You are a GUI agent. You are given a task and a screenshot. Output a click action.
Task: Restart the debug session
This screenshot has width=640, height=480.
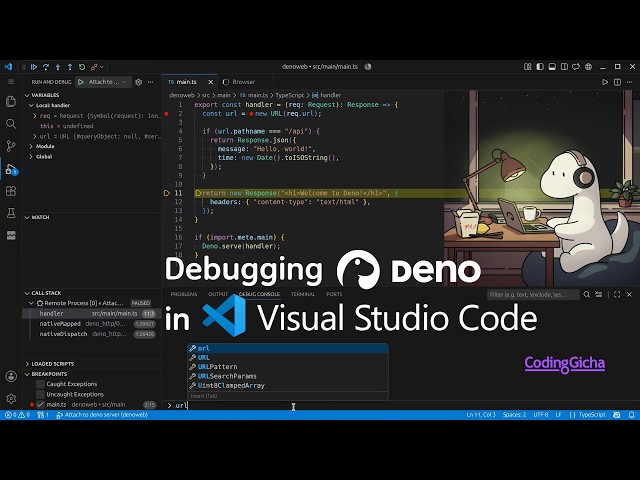(82, 67)
